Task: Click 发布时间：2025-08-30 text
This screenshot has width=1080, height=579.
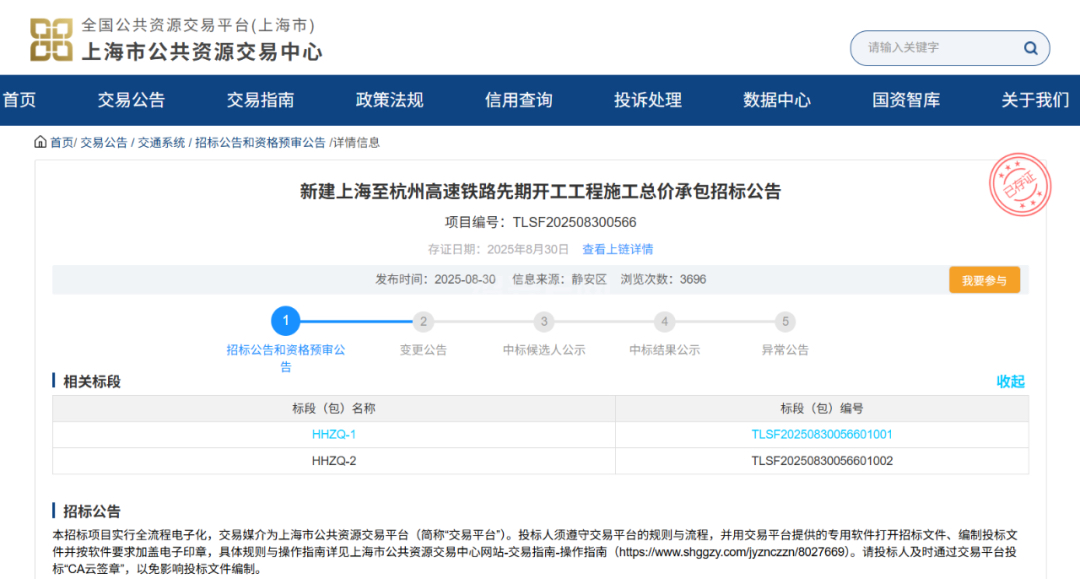Action: tap(435, 280)
